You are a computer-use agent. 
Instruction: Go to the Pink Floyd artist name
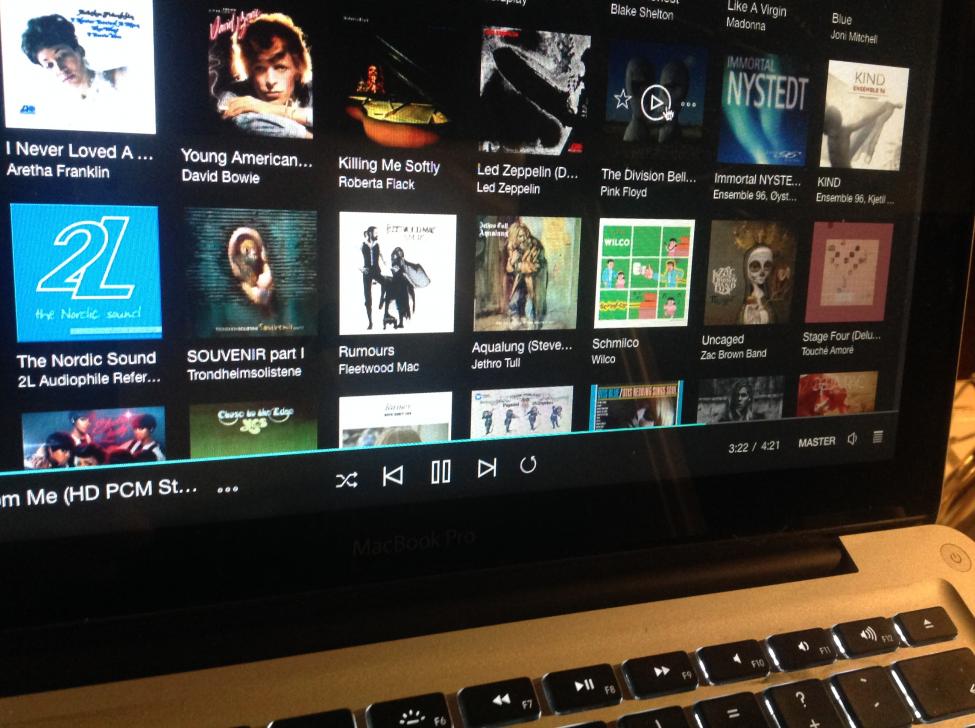point(624,191)
